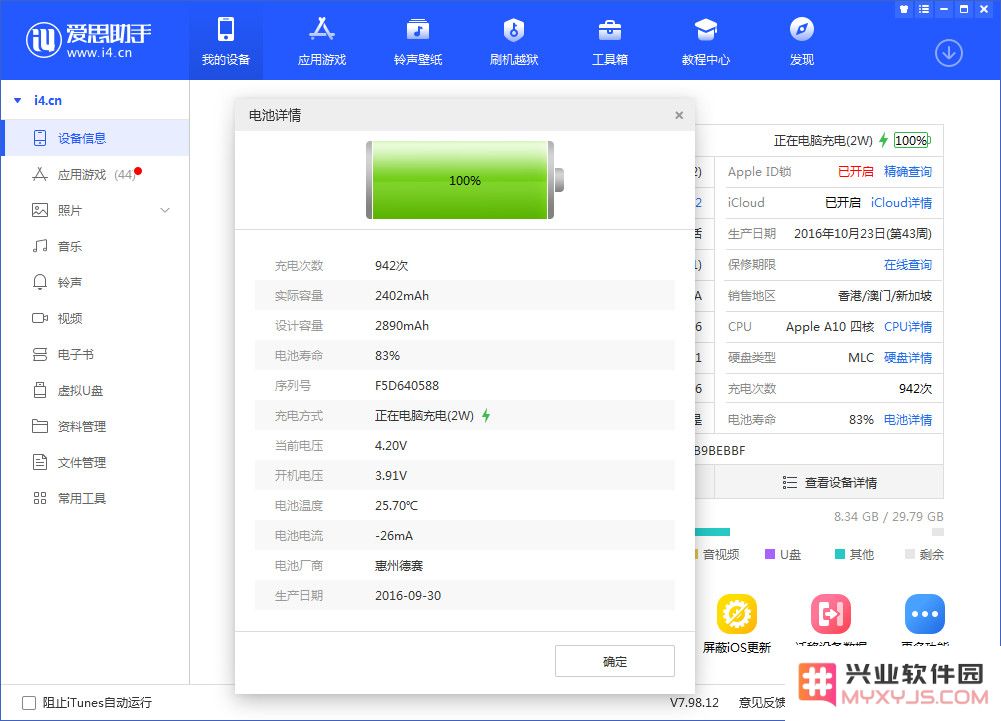Click the 已开启 Apple ID lock status
The height and width of the screenshot is (721, 1001).
tap(855, 171)
